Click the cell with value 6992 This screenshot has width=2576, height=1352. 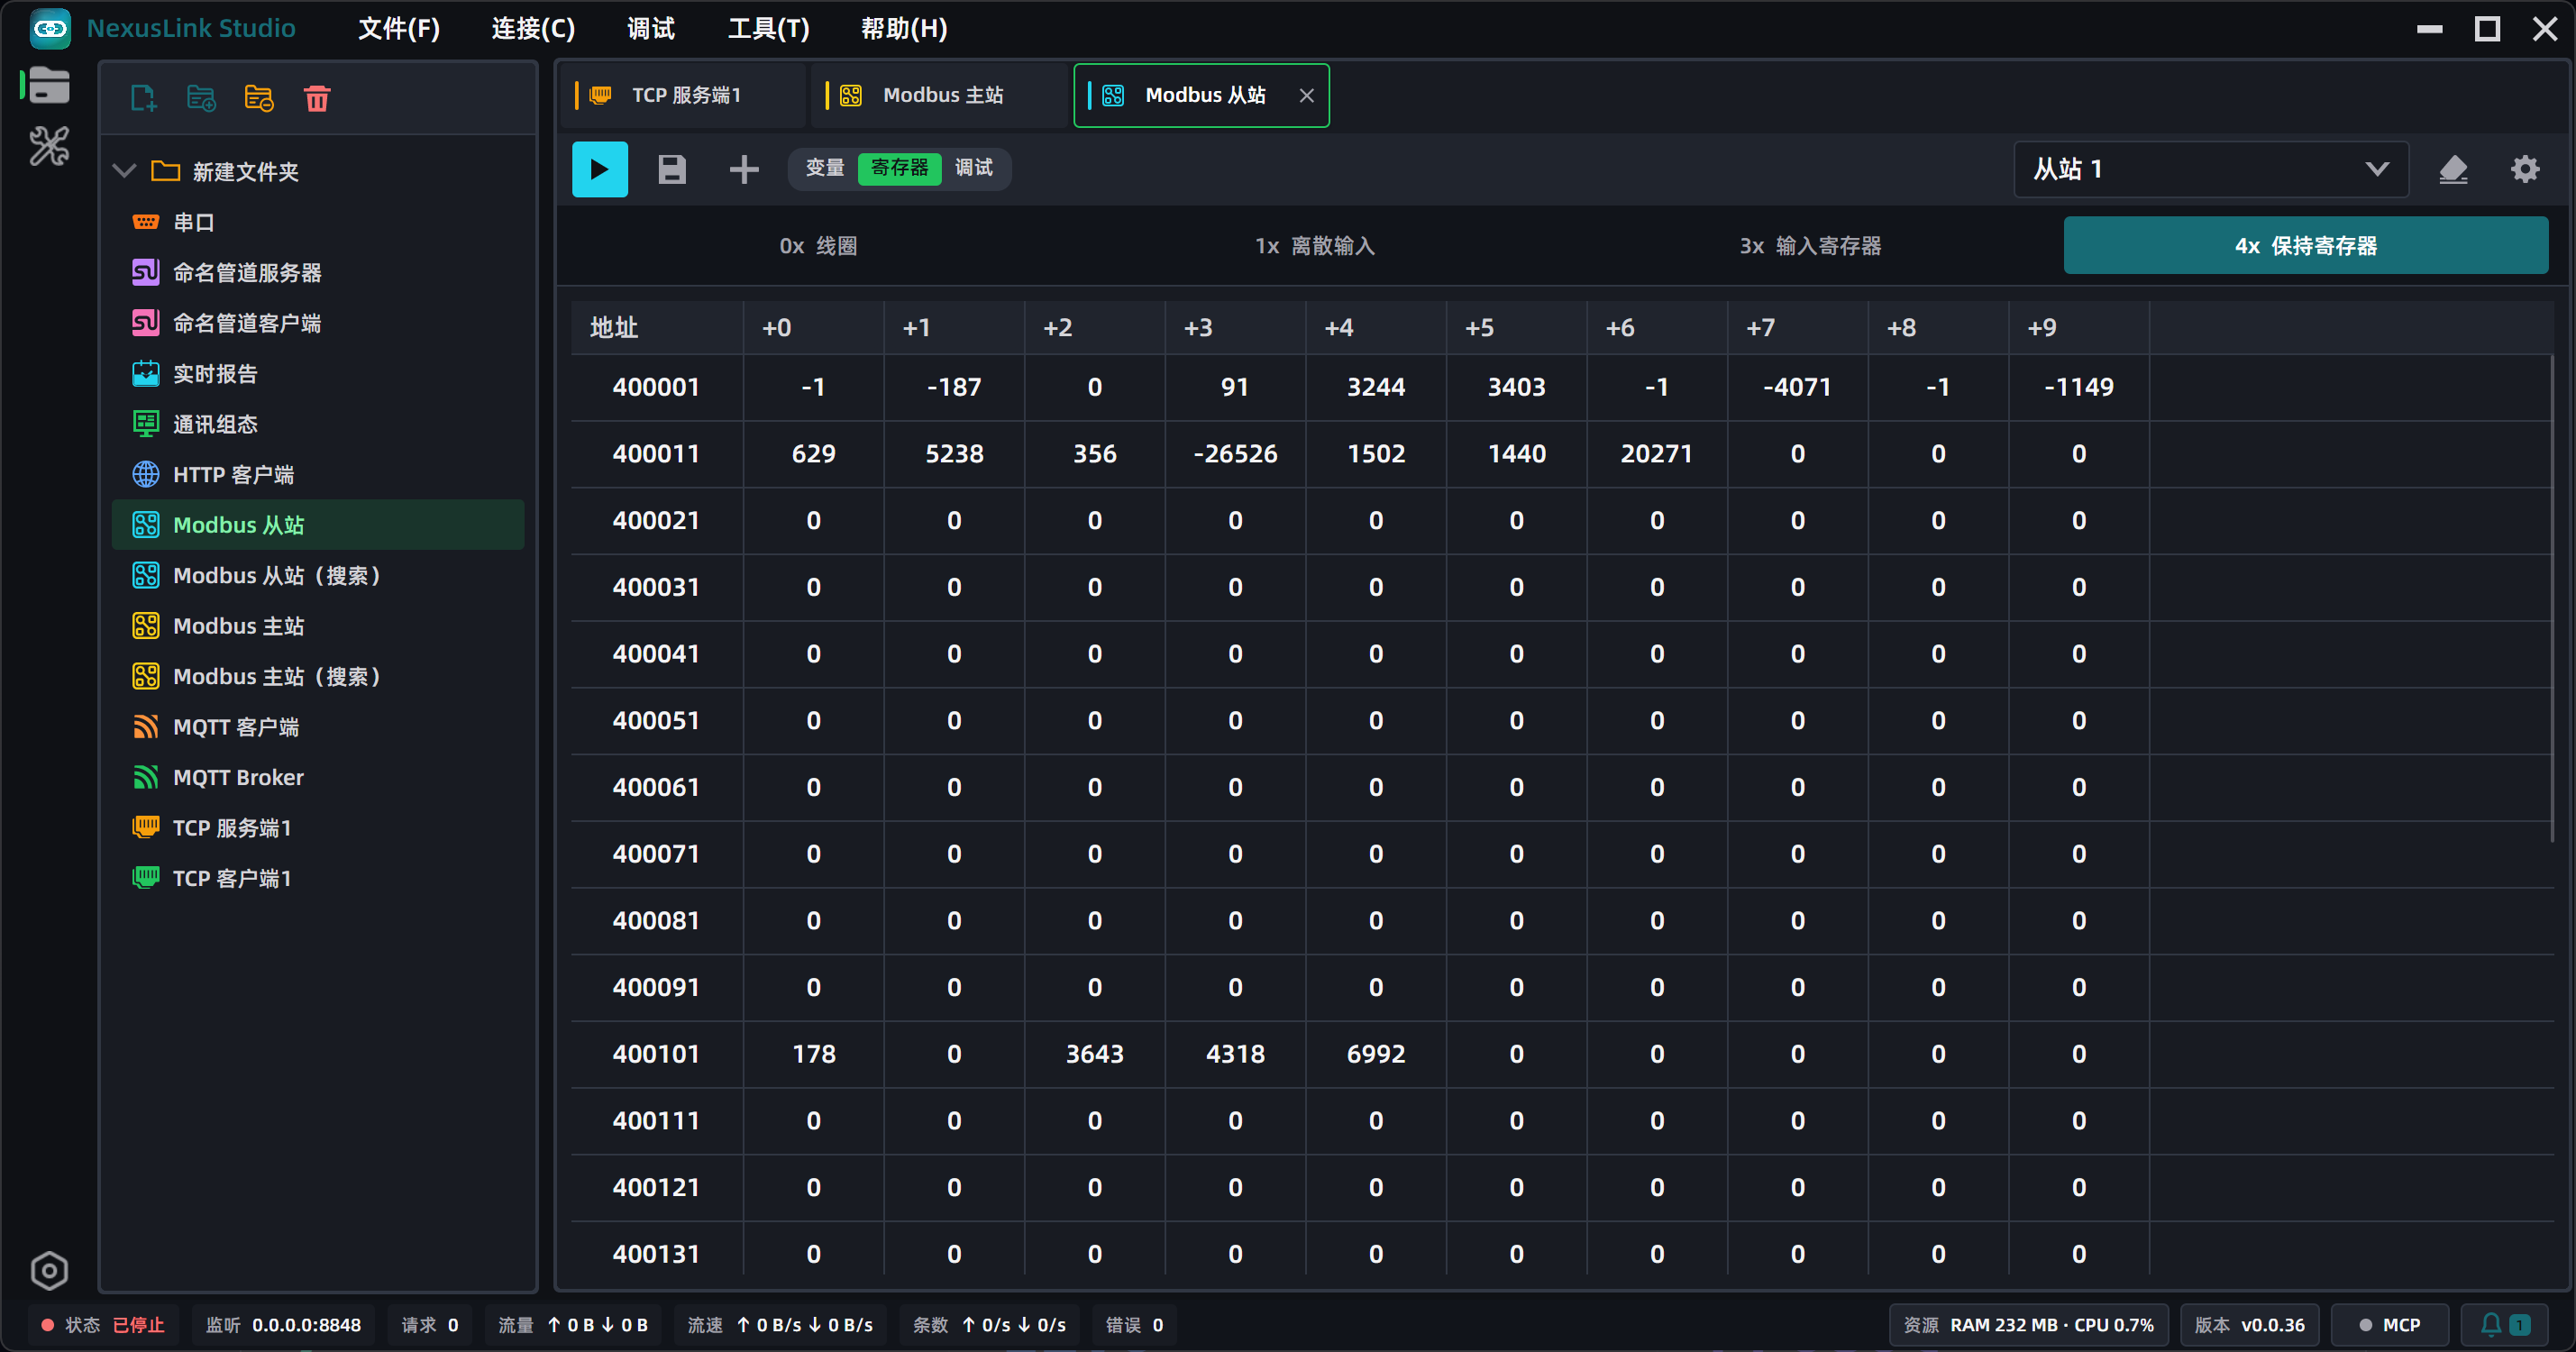[1376, 1054]
